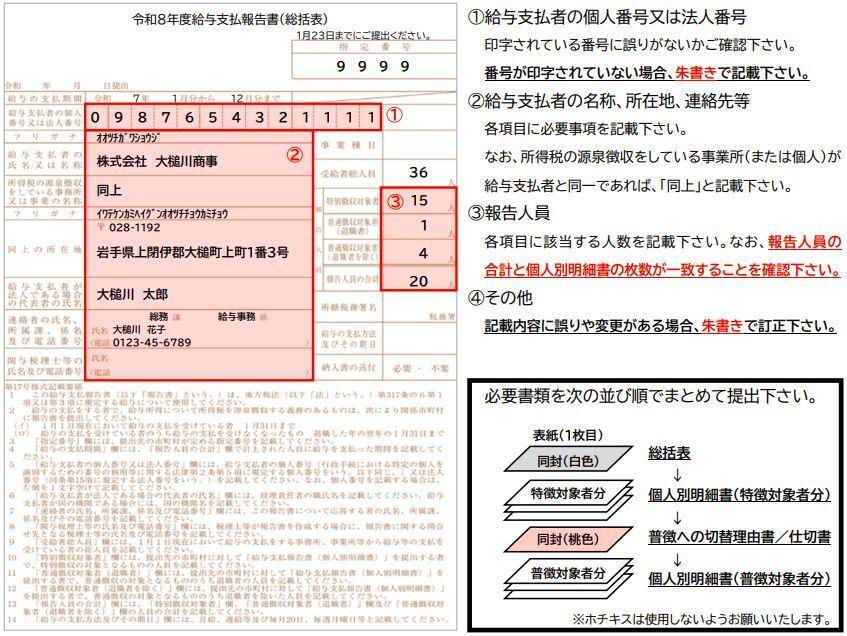The image size is (847, 636).
Task: Click the 報告人員の合計 value 20
Action: [418, 281]
